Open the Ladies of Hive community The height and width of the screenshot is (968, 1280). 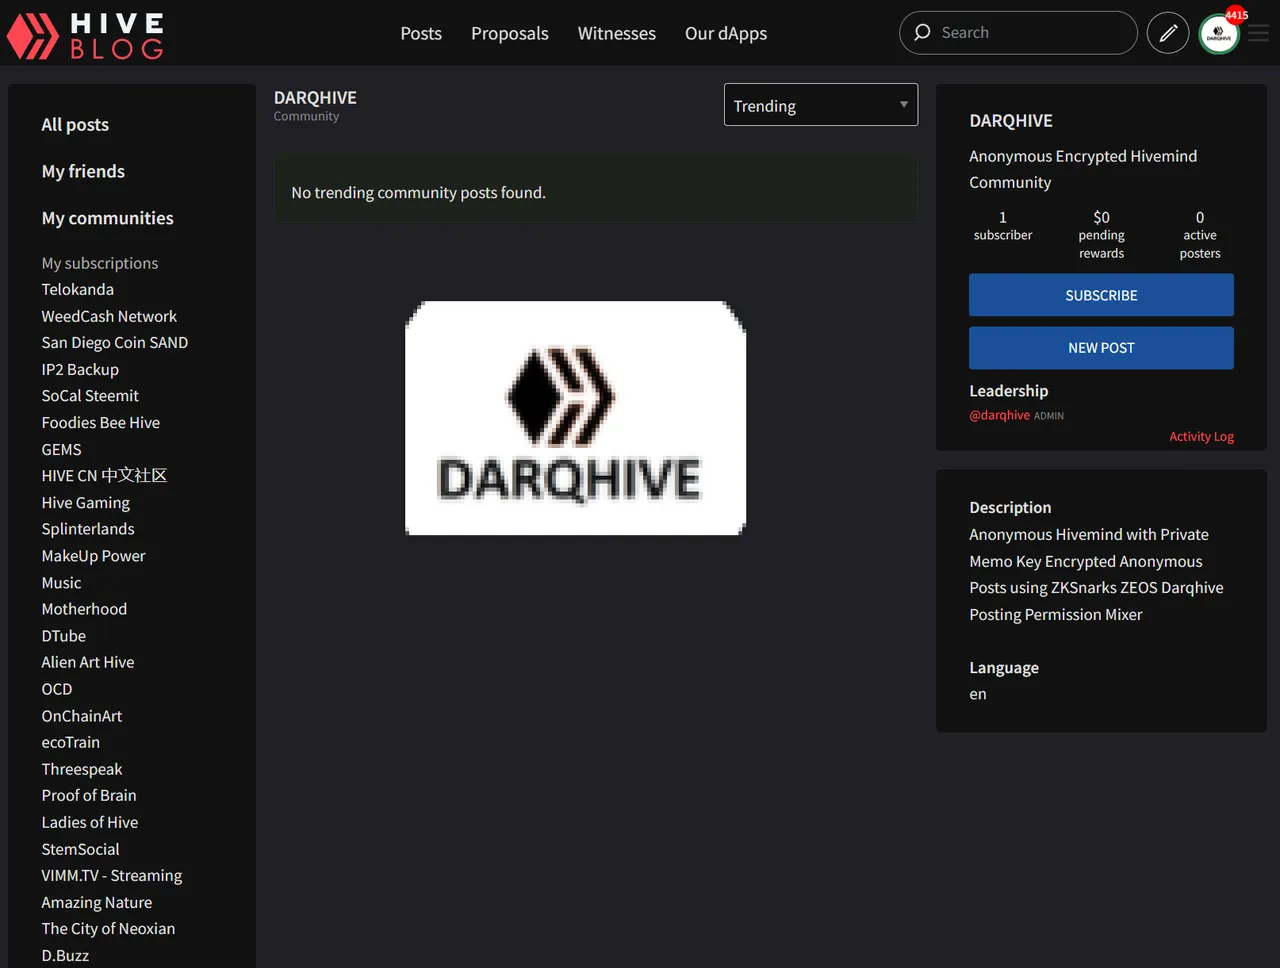[x=89, y=822]
